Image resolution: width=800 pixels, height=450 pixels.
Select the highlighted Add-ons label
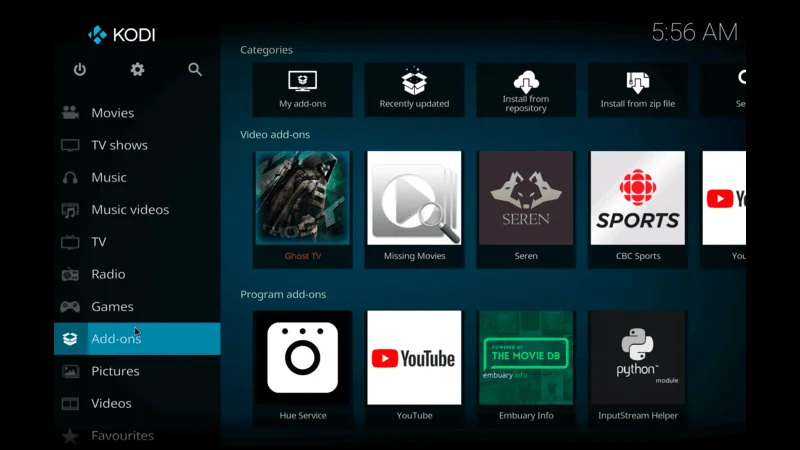116,339
